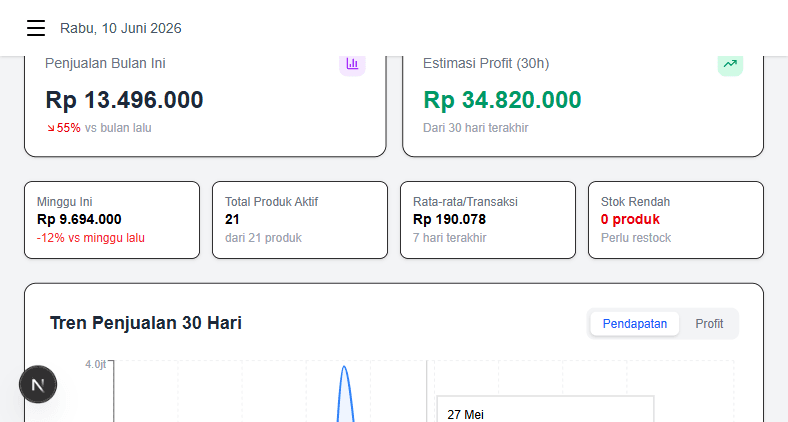Screen dimensions: 788x422
Task: Click the 55% vs bulan lalu text
Action: click(104, 128)
